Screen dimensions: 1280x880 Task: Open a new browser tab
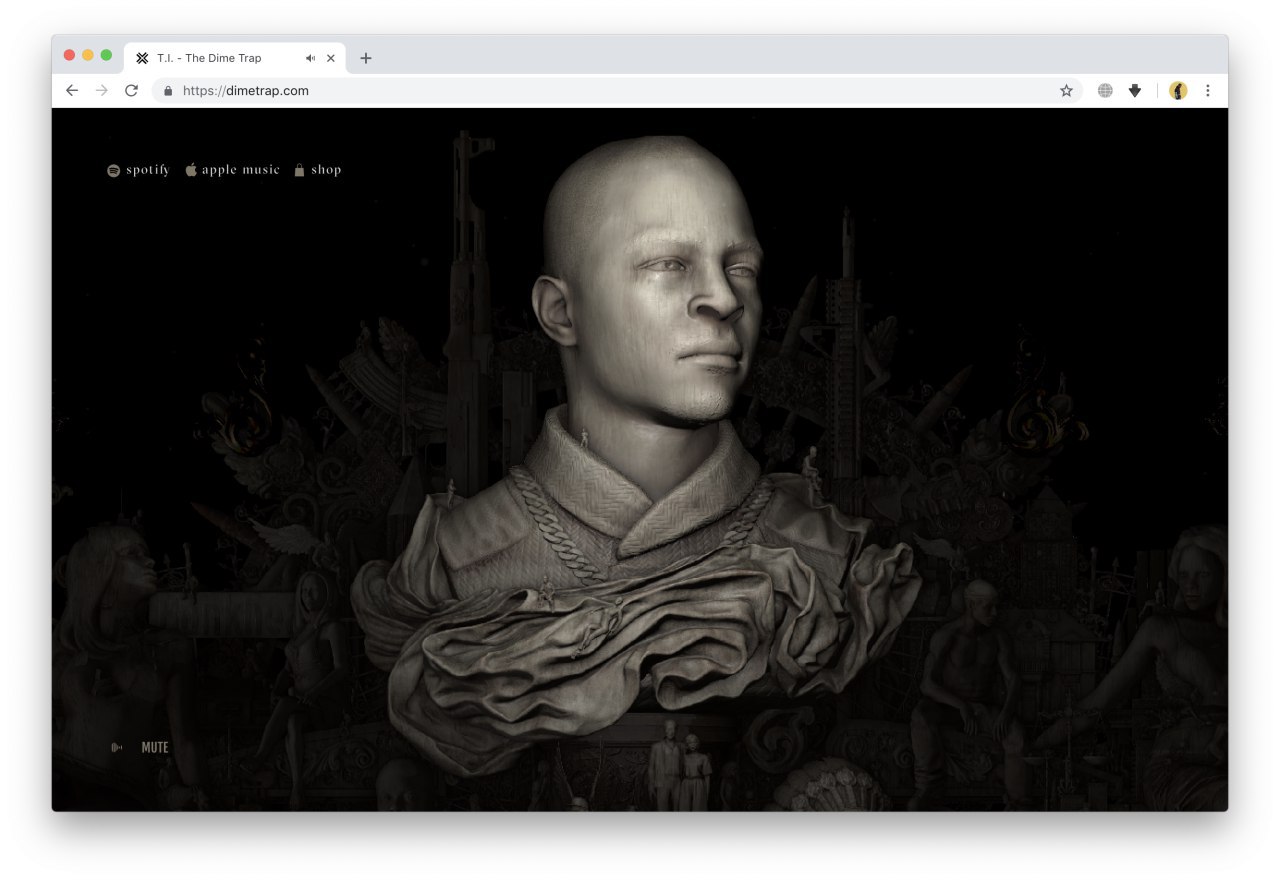pos(366,58)
